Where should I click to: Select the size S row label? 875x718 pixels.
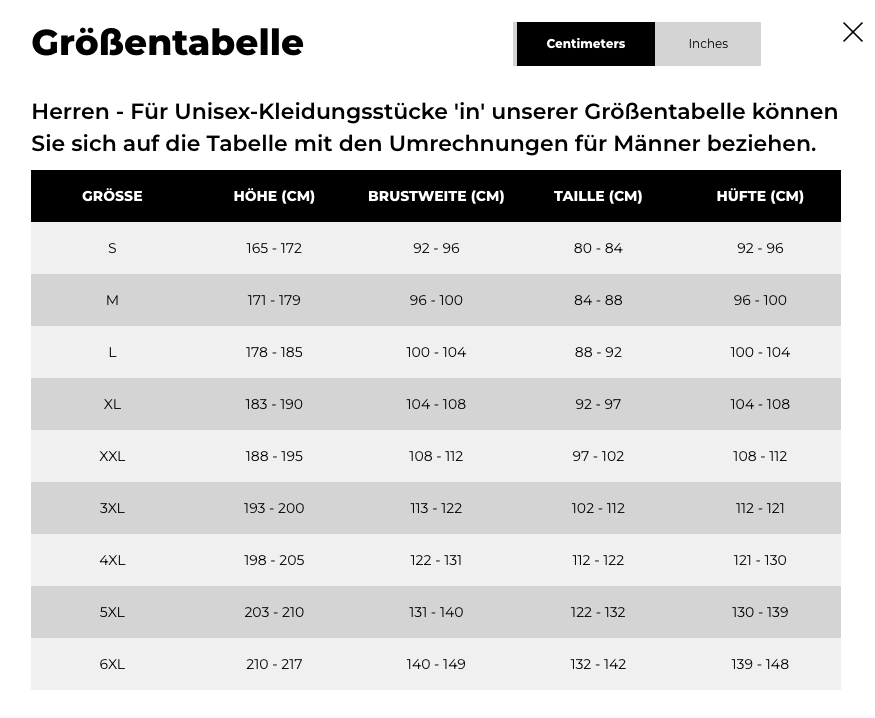112,248
